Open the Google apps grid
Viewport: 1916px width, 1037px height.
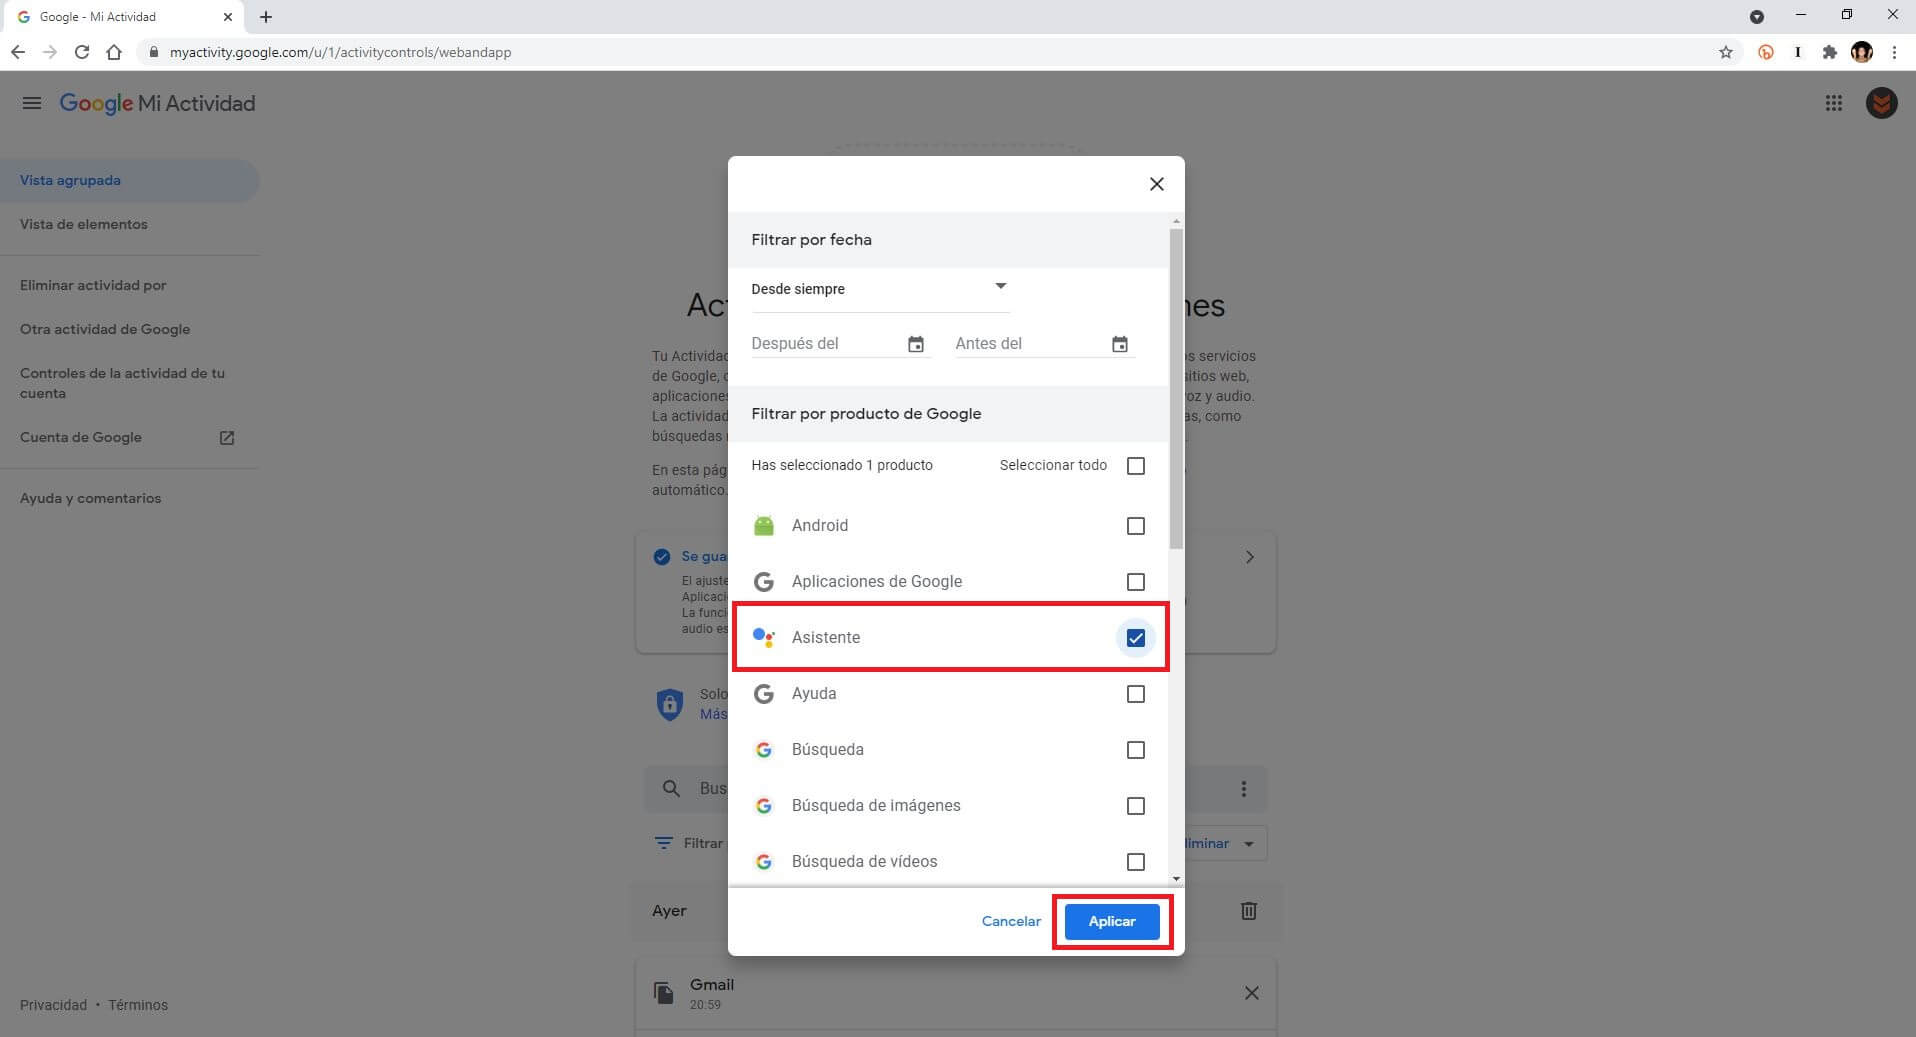[x=1834, y=103]
